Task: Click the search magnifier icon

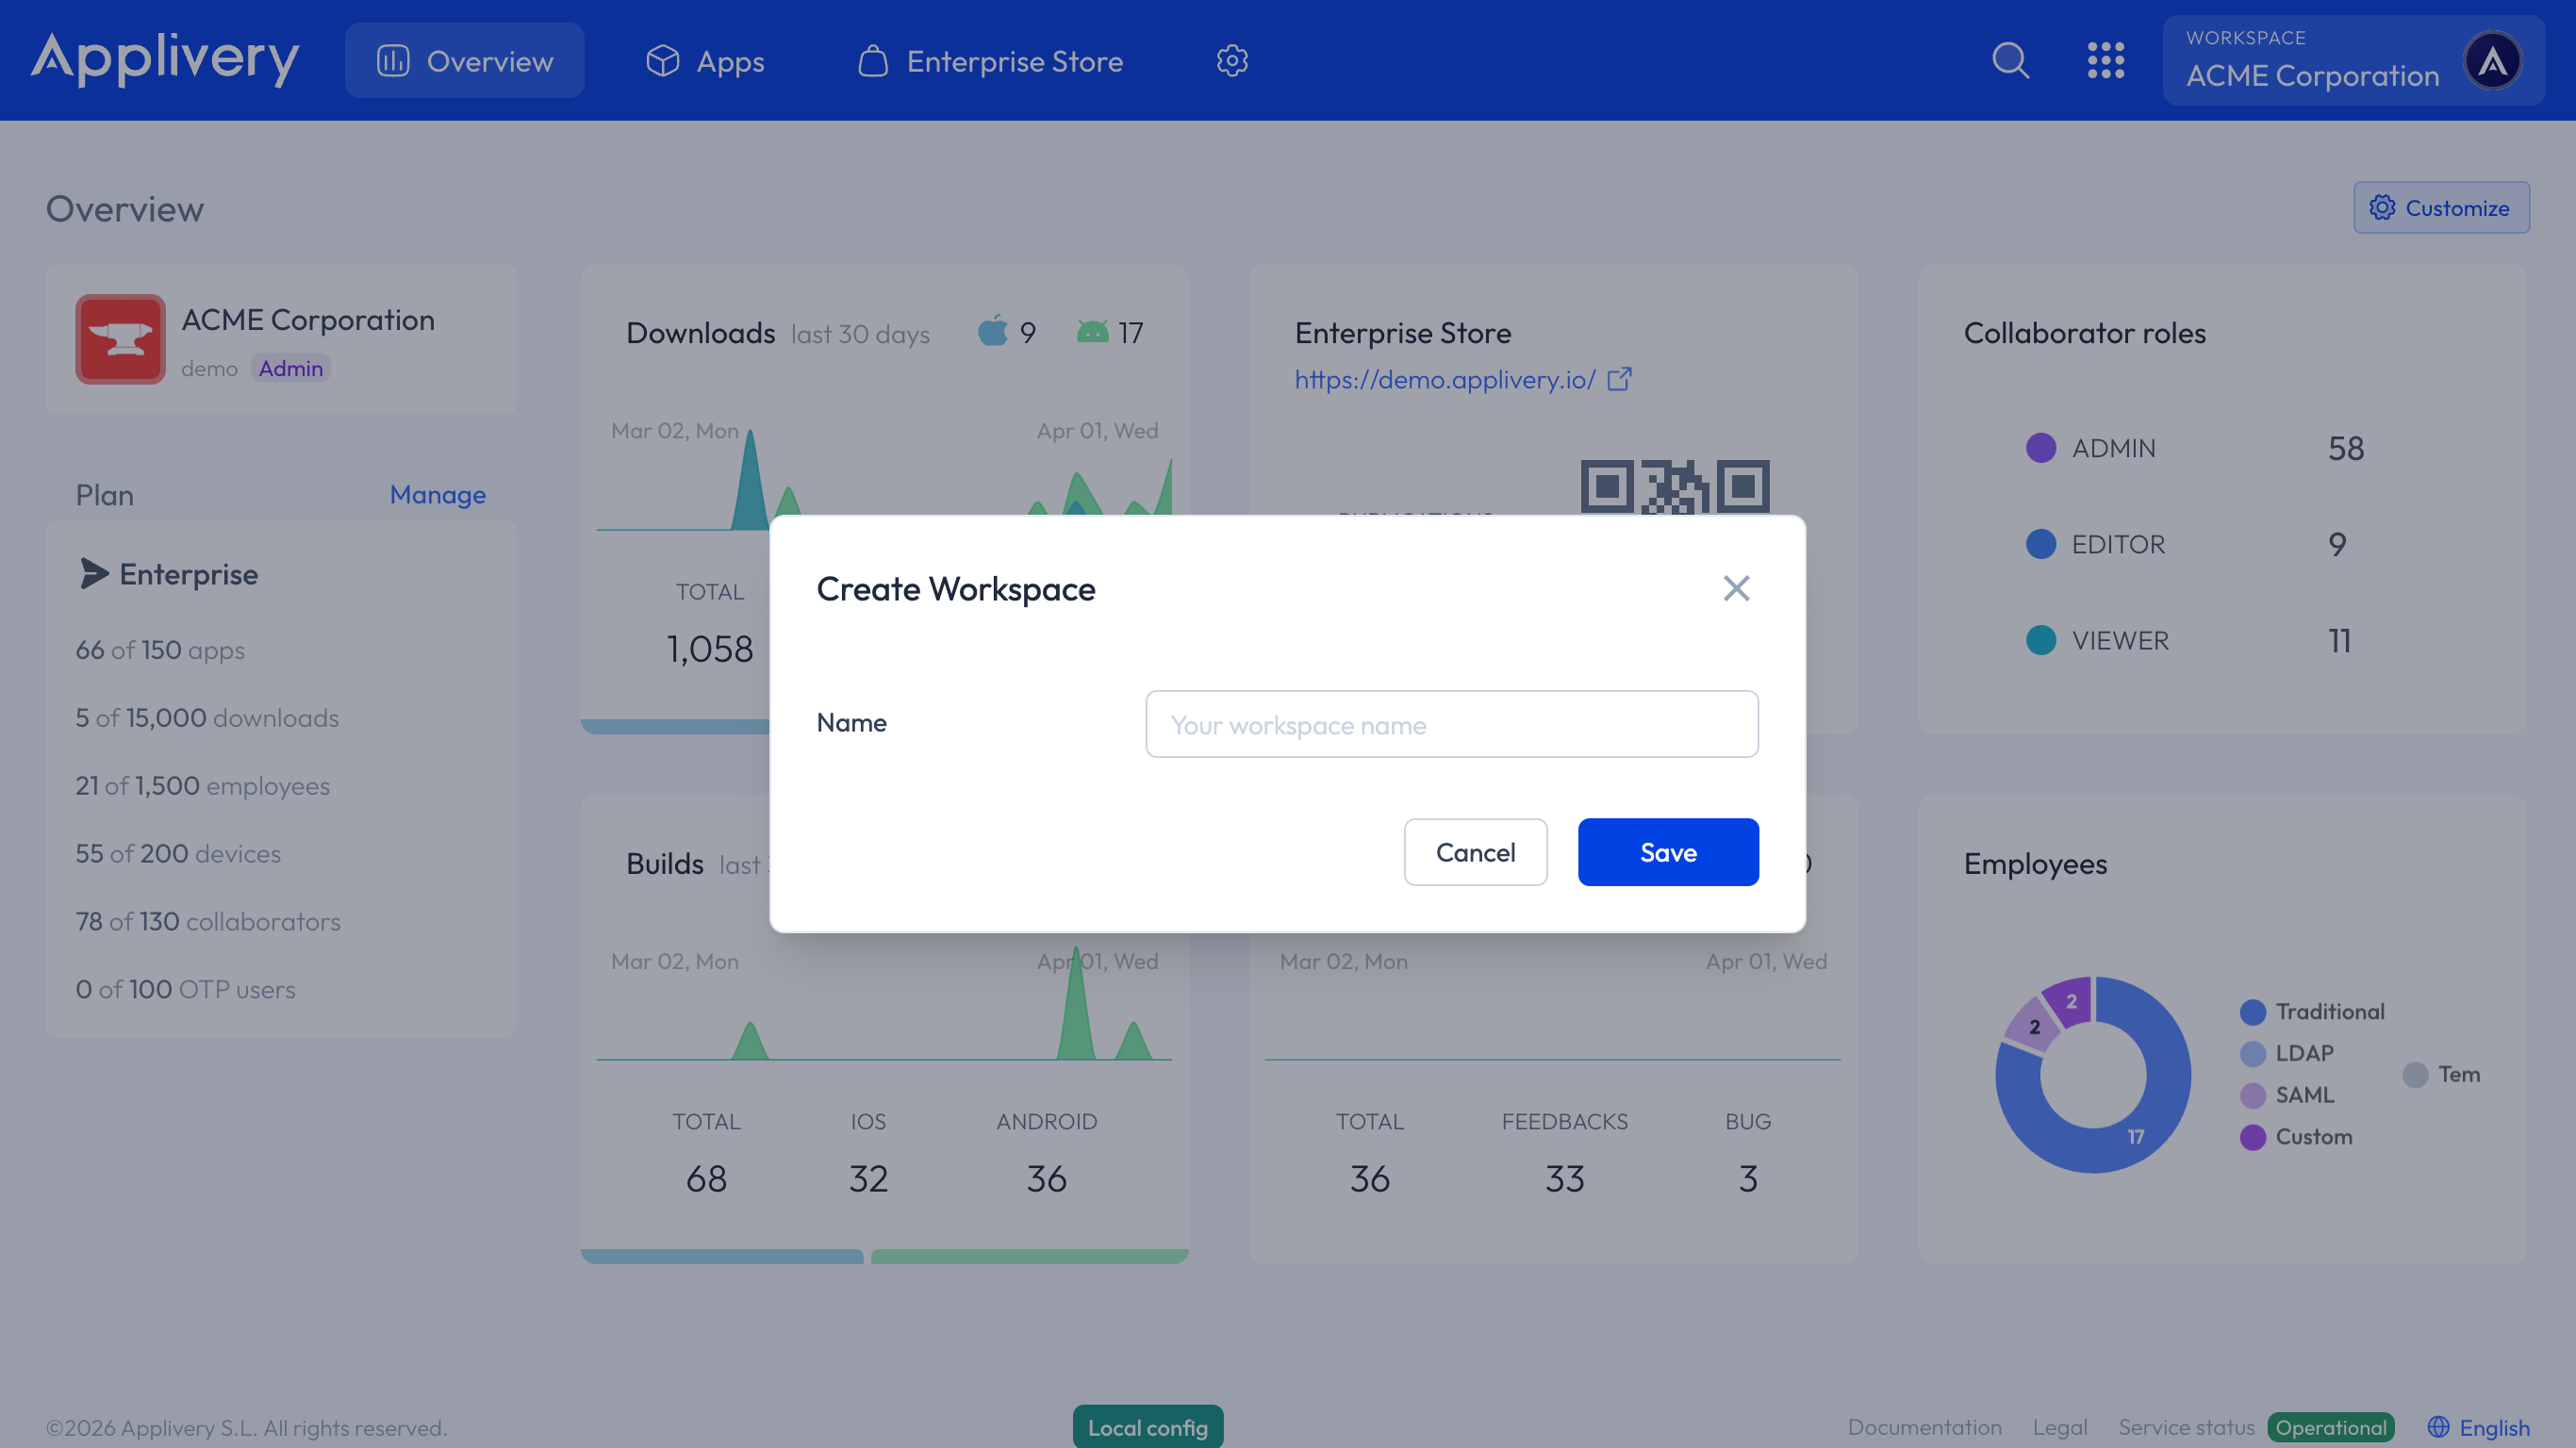Action: point(2010,60)
